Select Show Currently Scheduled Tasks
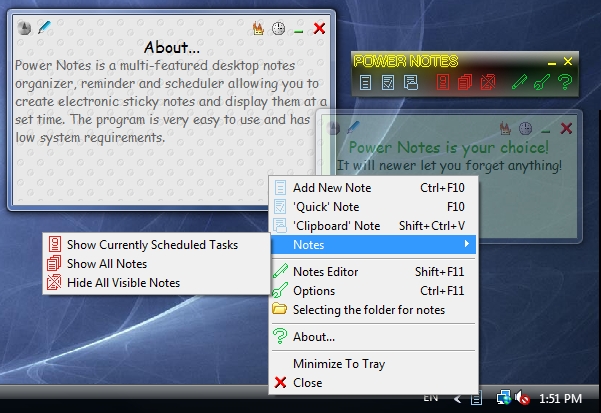This screenshot has width=601, height=413. [x=156, y=245]
